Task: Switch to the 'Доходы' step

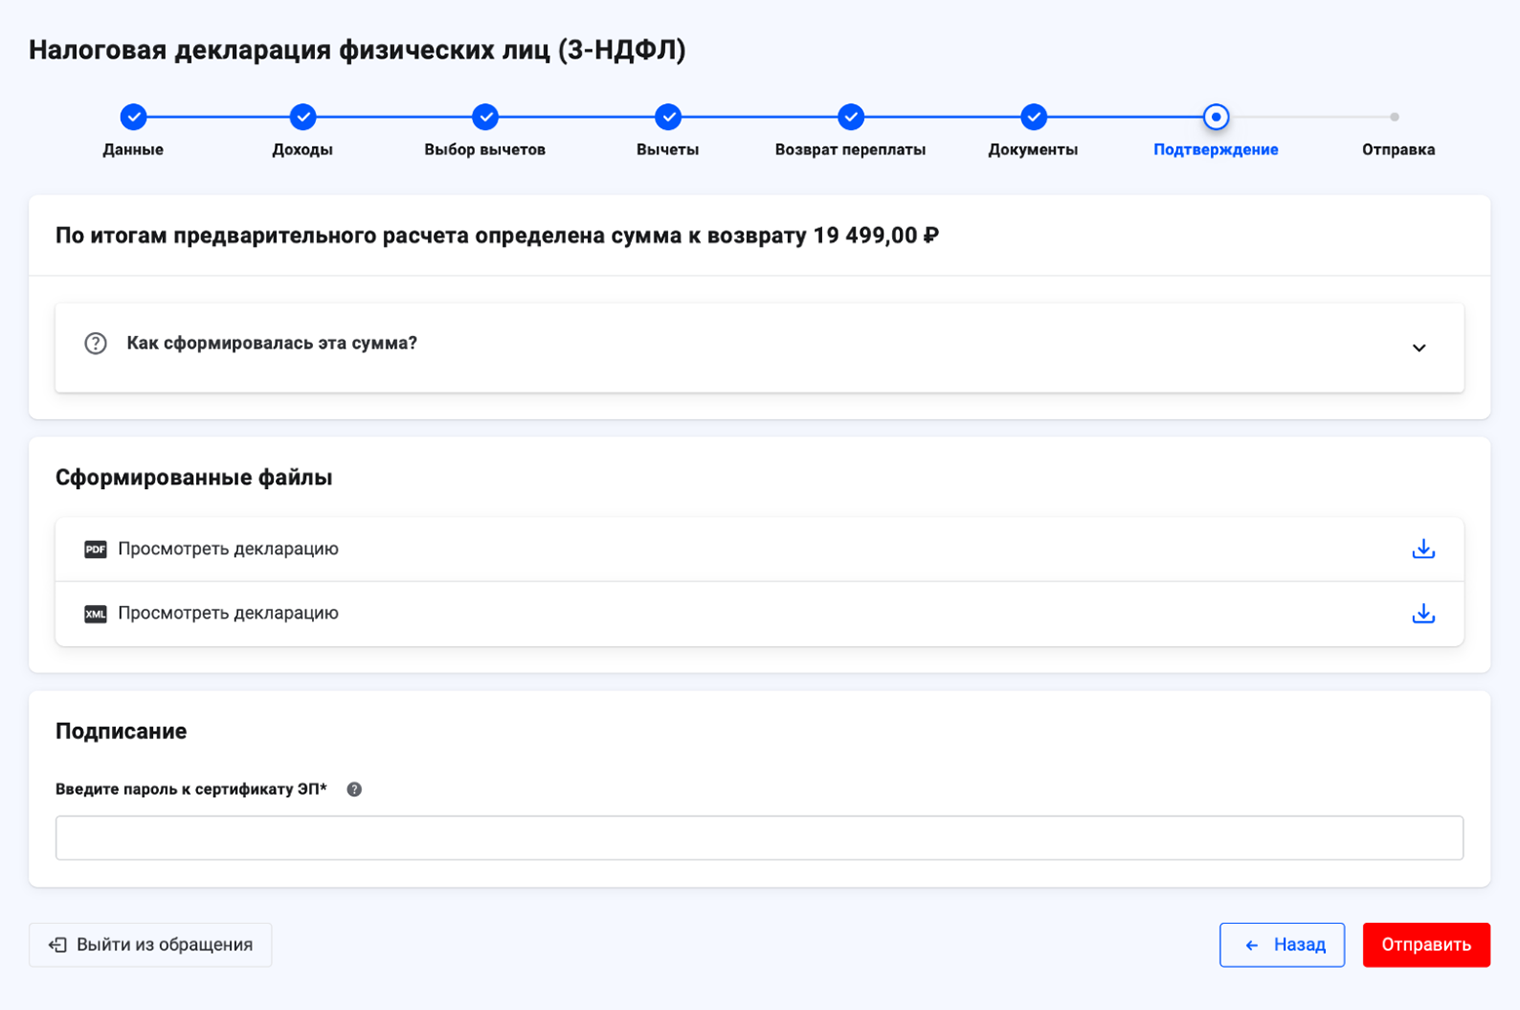Action: click(x=302, y=116)
